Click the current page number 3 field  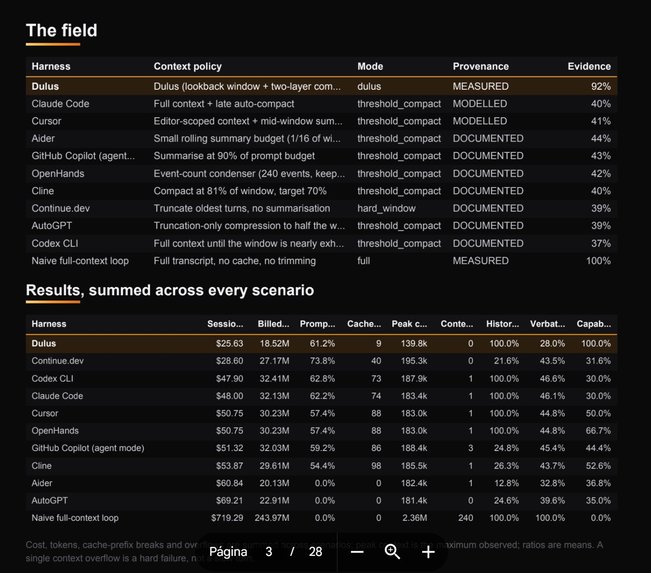point(269,551)
